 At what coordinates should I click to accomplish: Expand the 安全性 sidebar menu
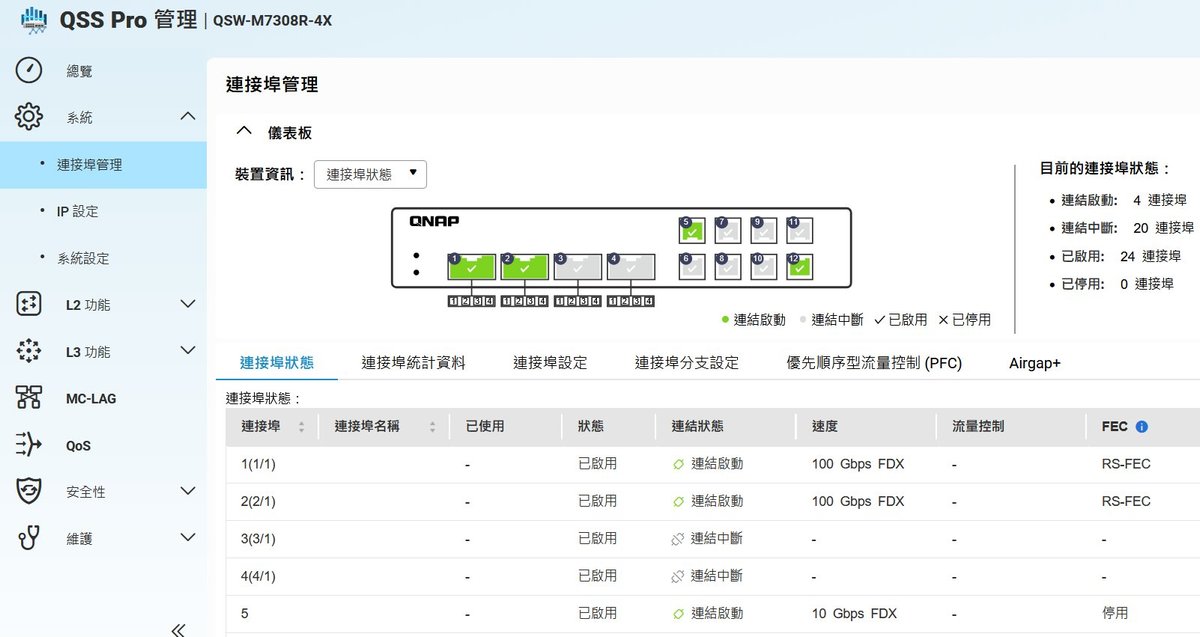click(x=187, y=491)
